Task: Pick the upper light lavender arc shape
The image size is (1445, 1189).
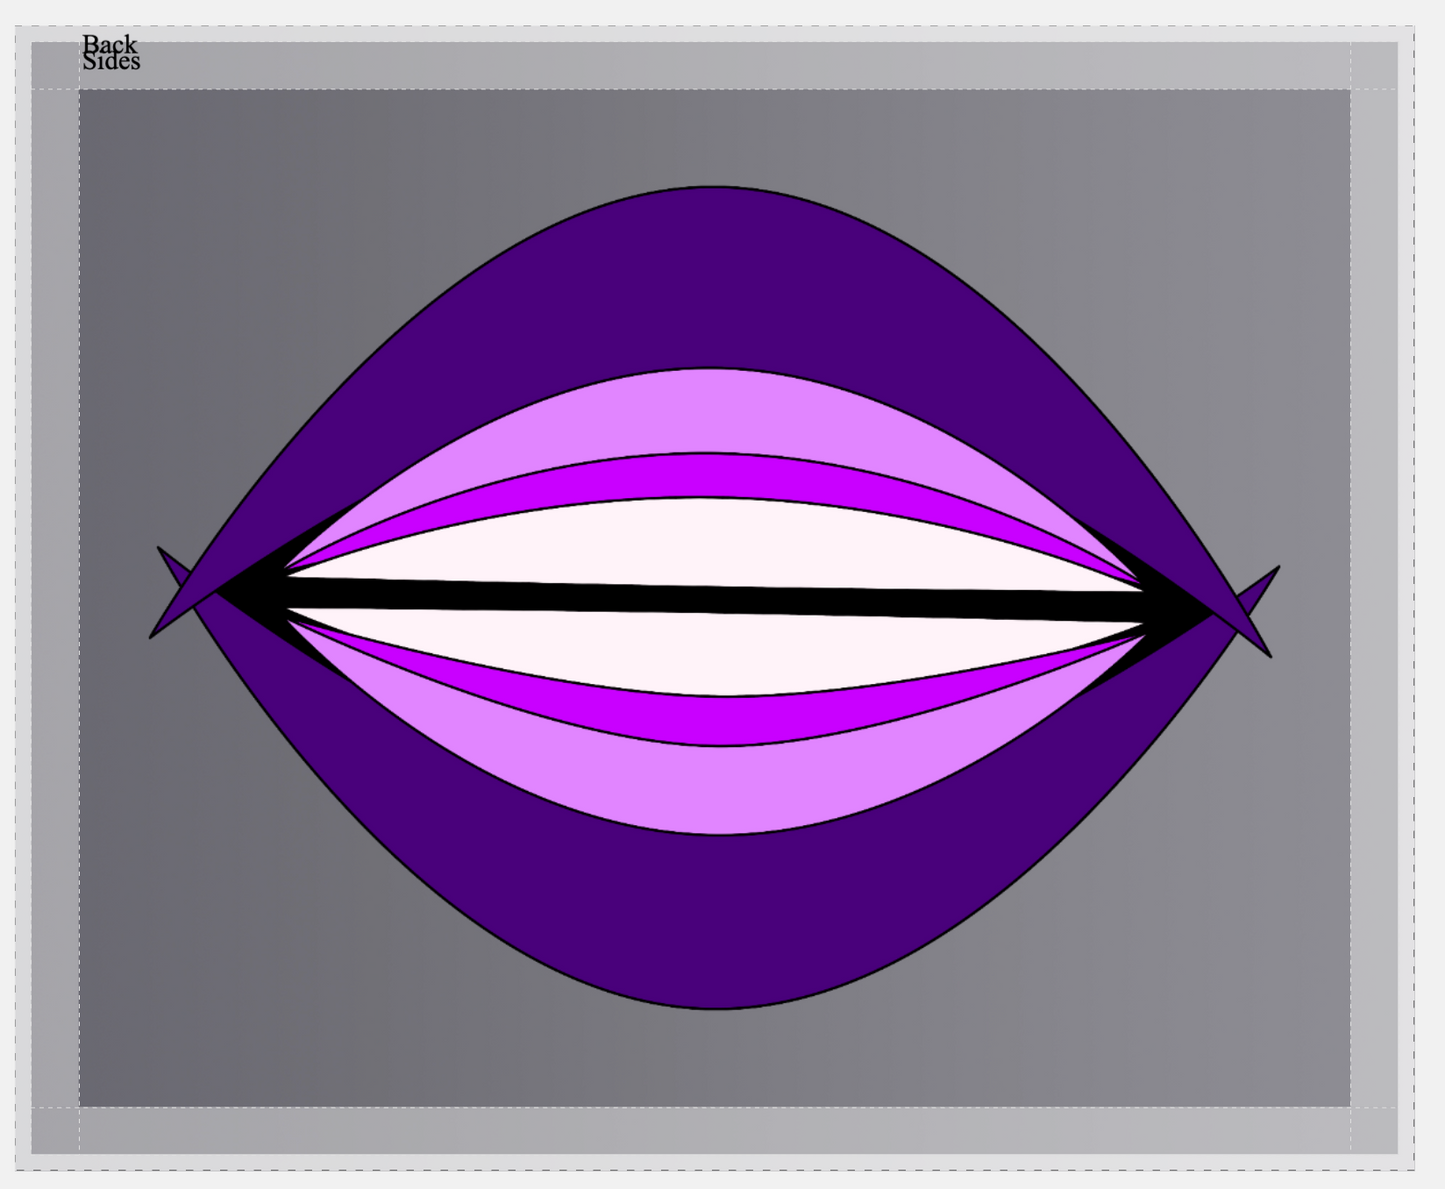Action: pos(708,410)
